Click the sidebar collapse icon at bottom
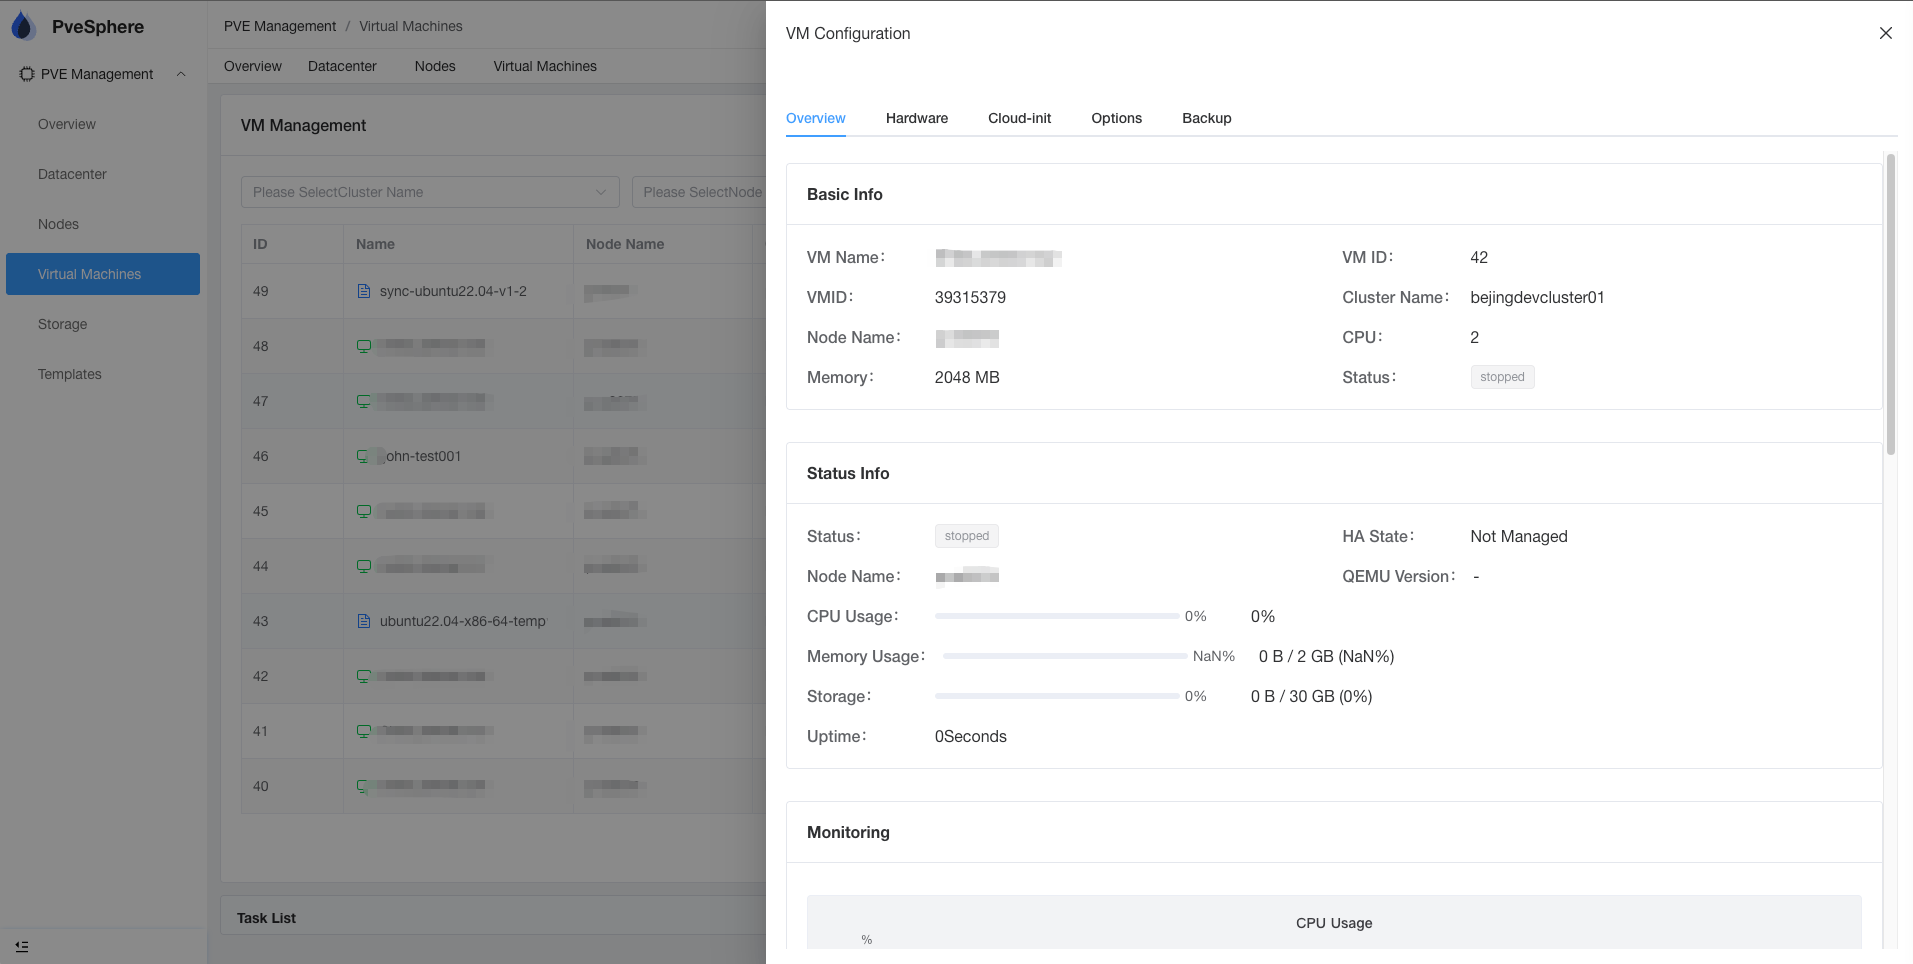Screen dimensions: 1913x964 (22, 946)
